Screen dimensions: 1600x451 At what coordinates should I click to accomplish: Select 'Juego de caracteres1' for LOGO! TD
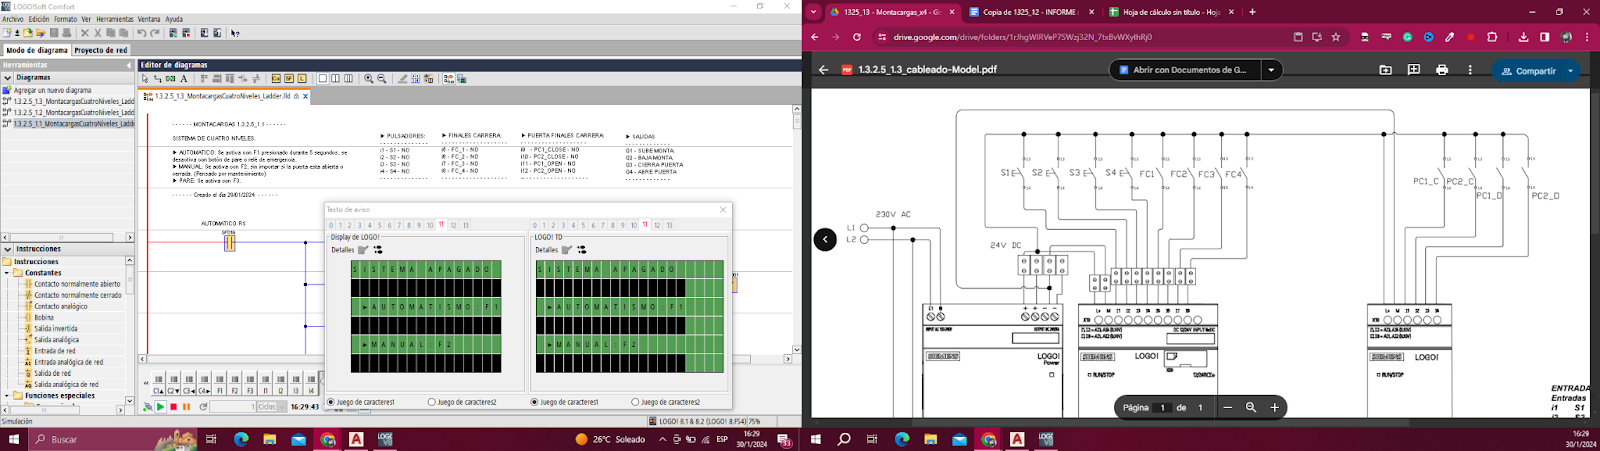coord(534,402)
